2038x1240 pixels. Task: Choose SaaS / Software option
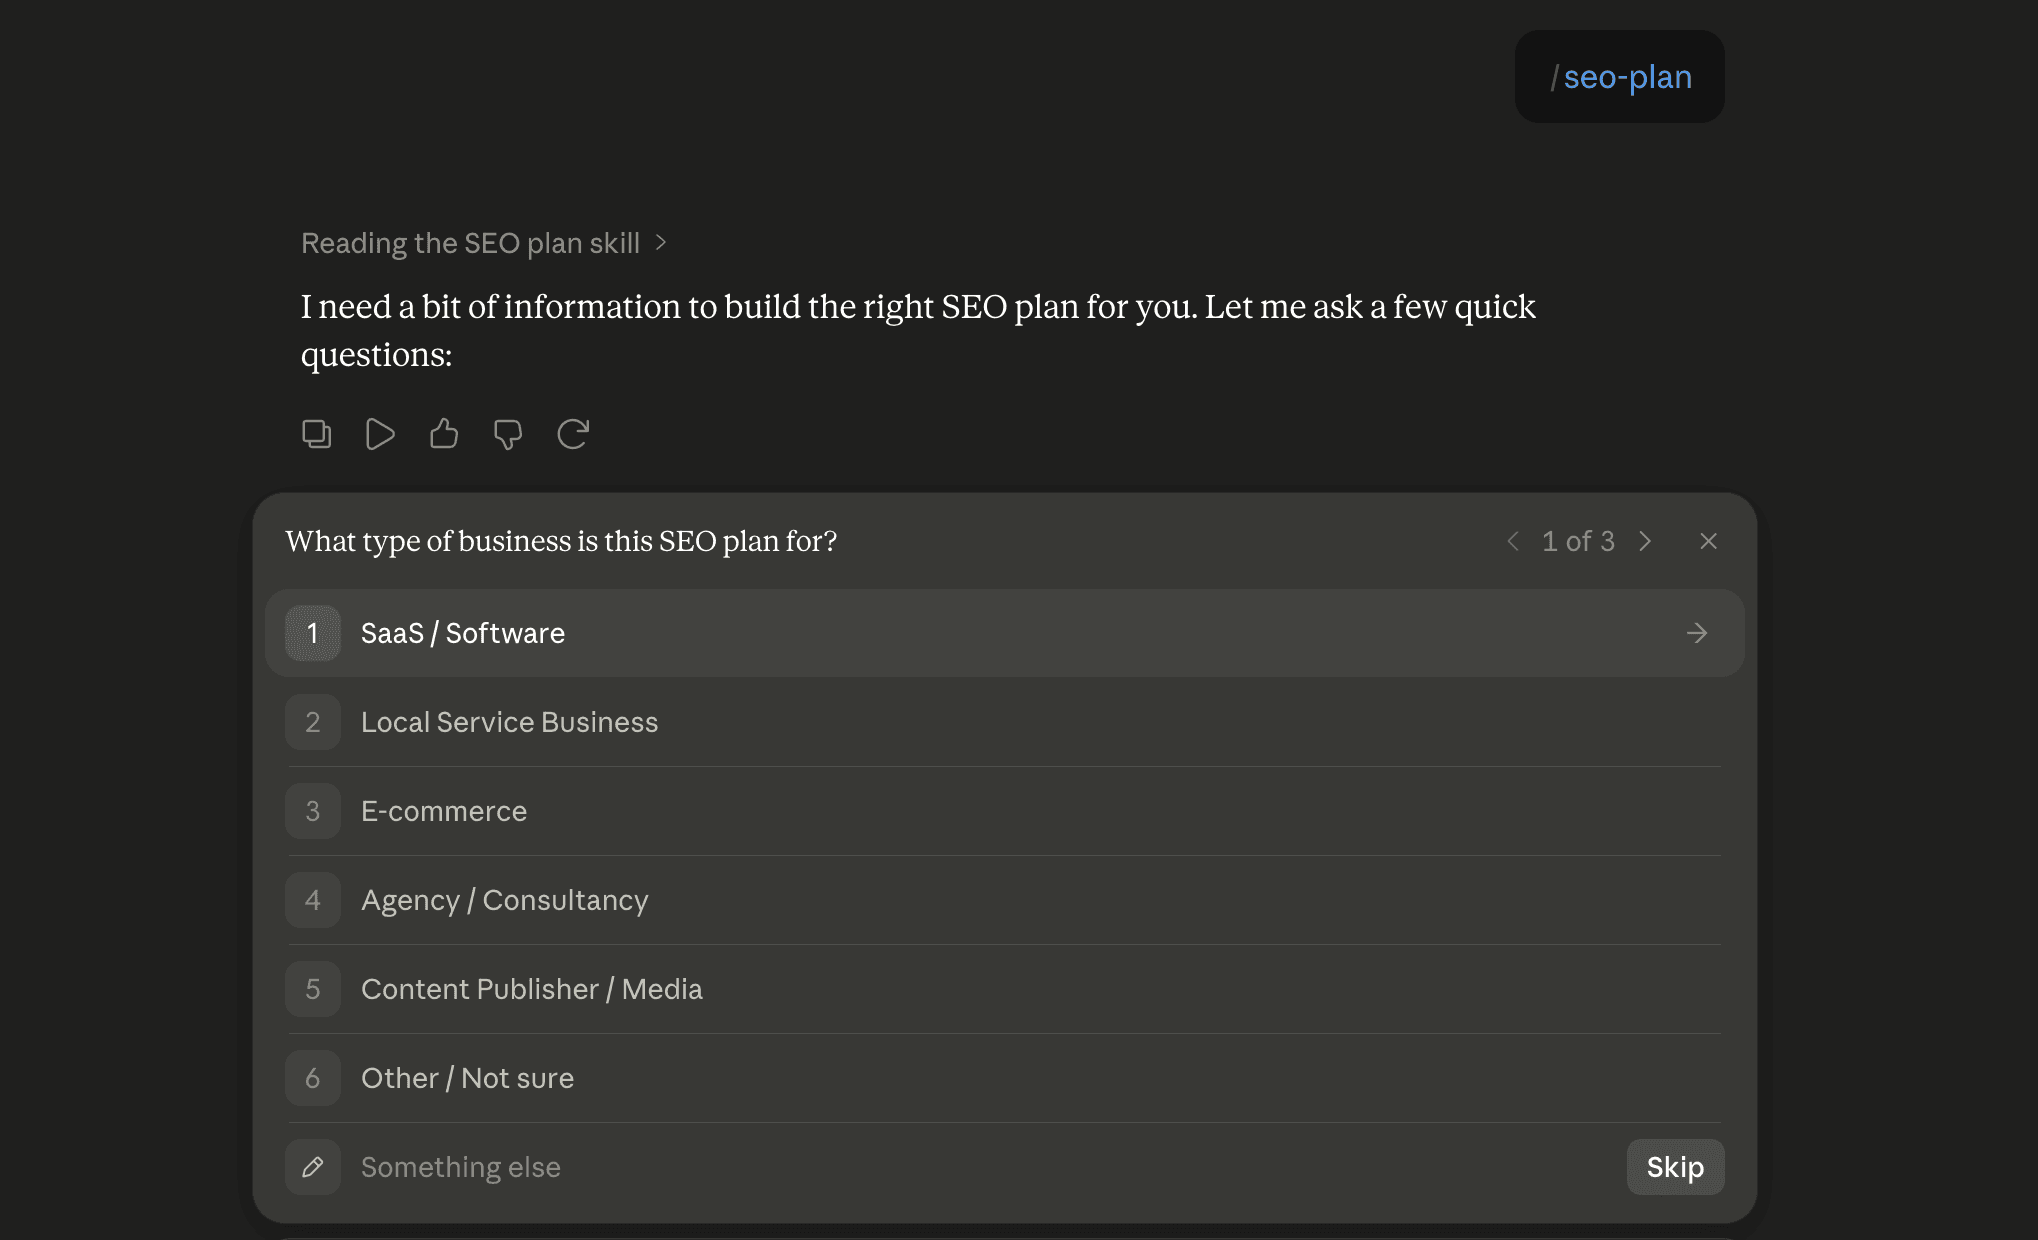tap(1005, 633)
